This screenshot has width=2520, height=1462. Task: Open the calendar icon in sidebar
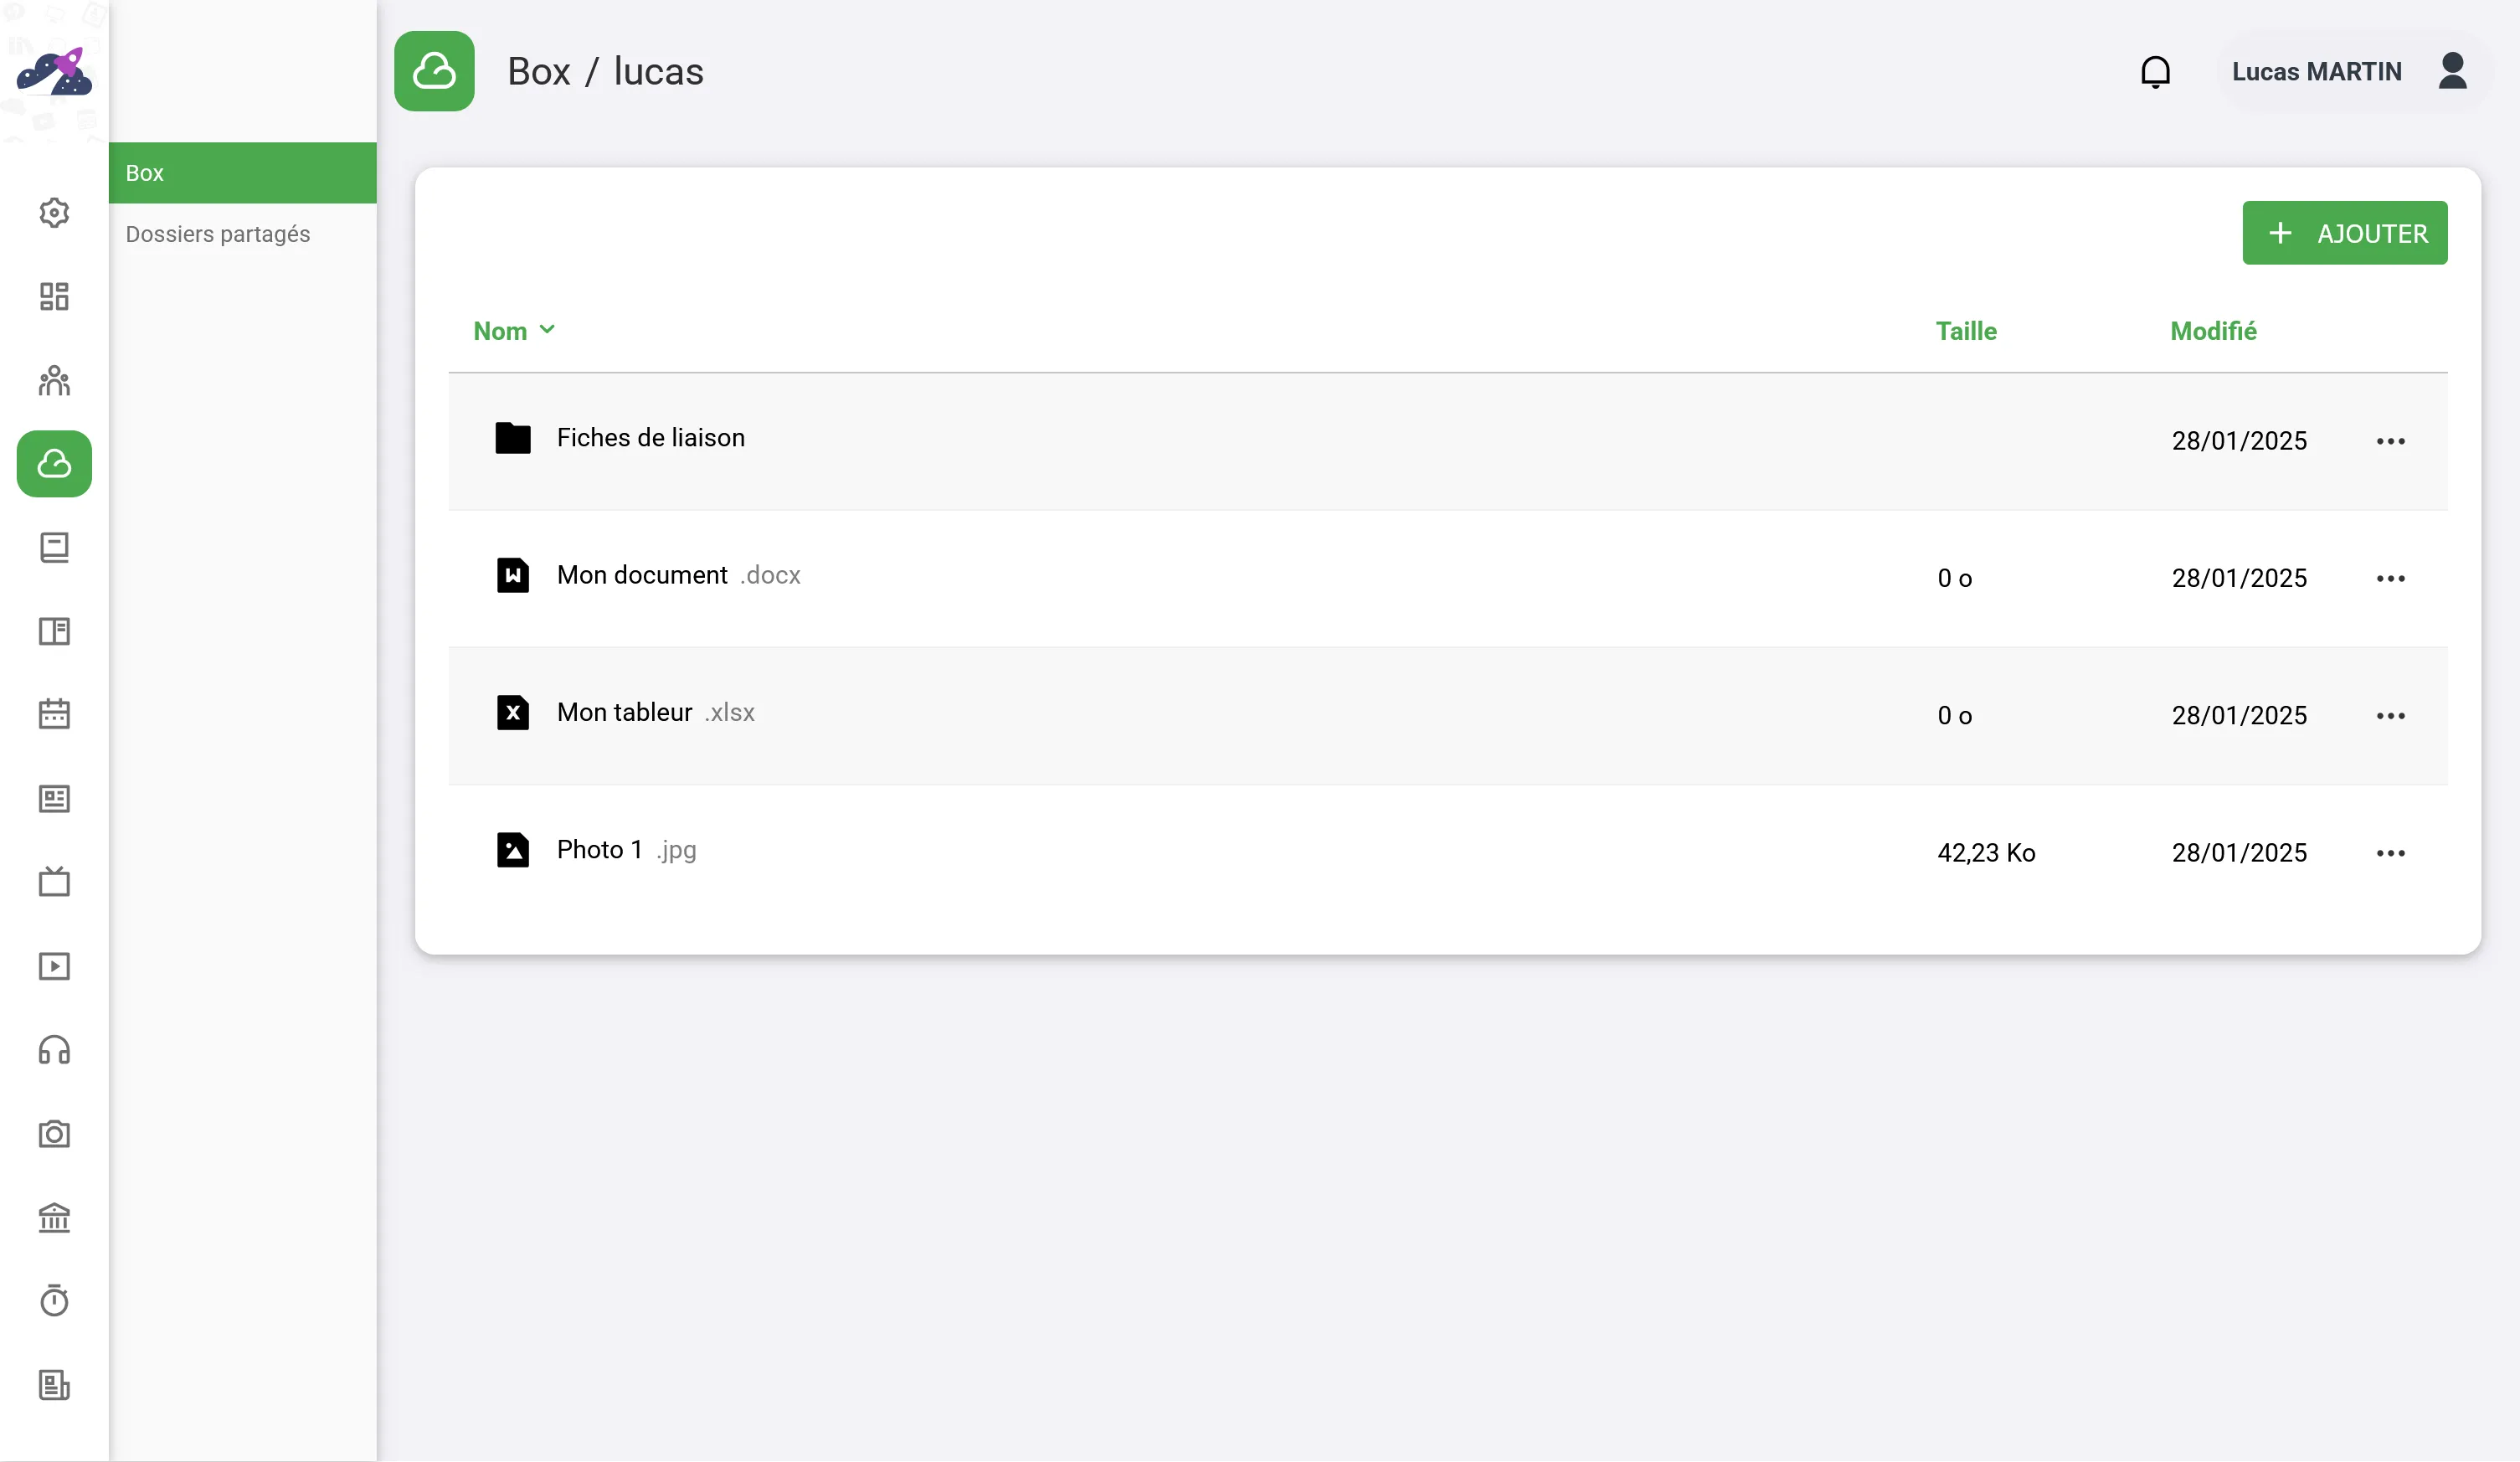click(54, 715)
